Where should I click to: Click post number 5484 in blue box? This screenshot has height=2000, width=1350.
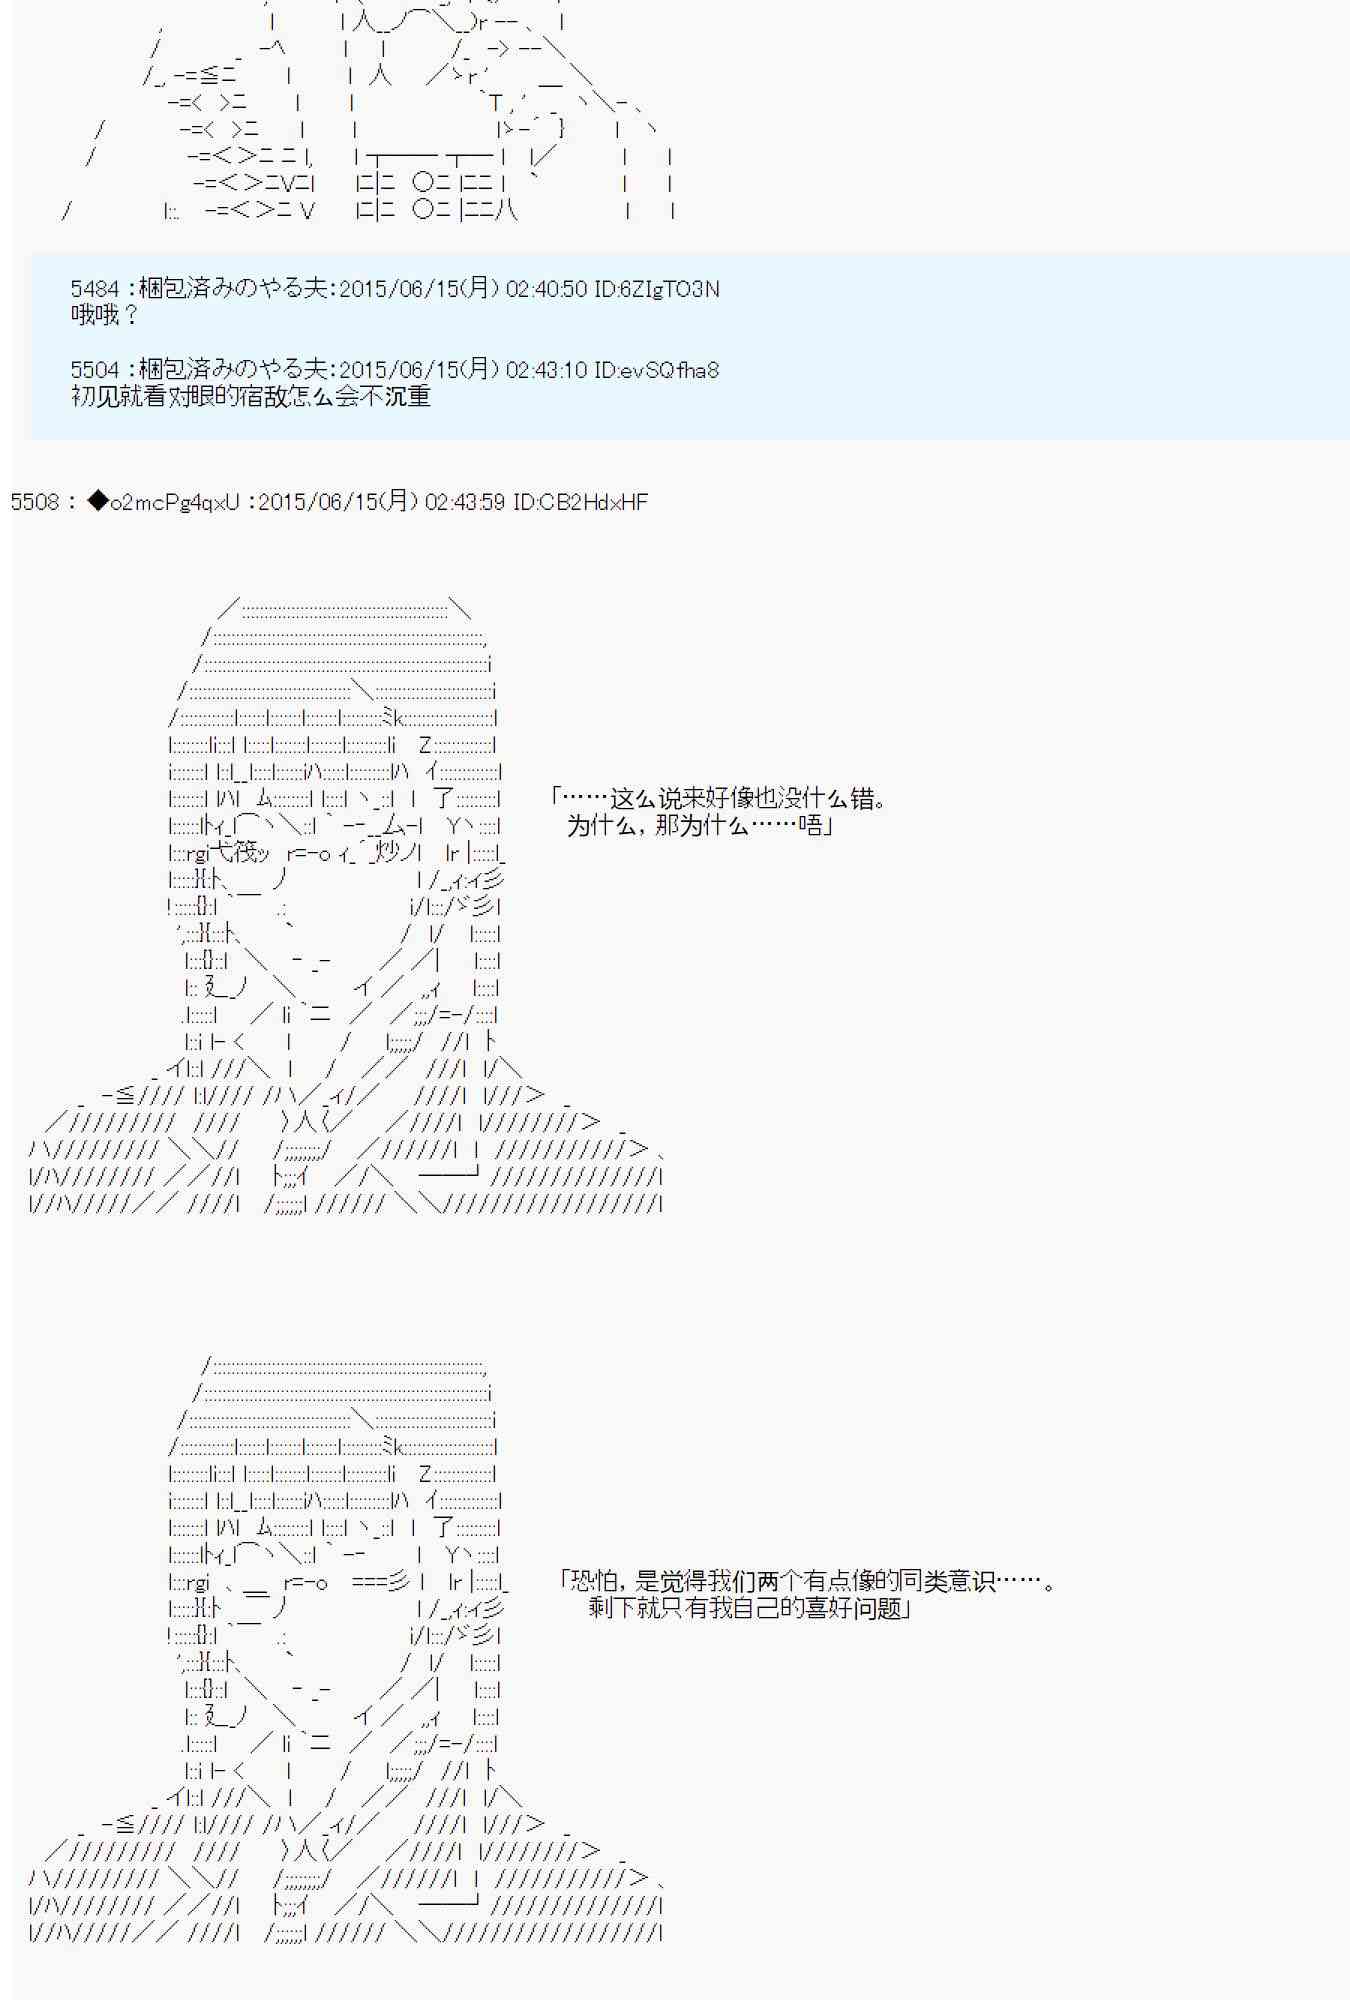tap(95, 289)
